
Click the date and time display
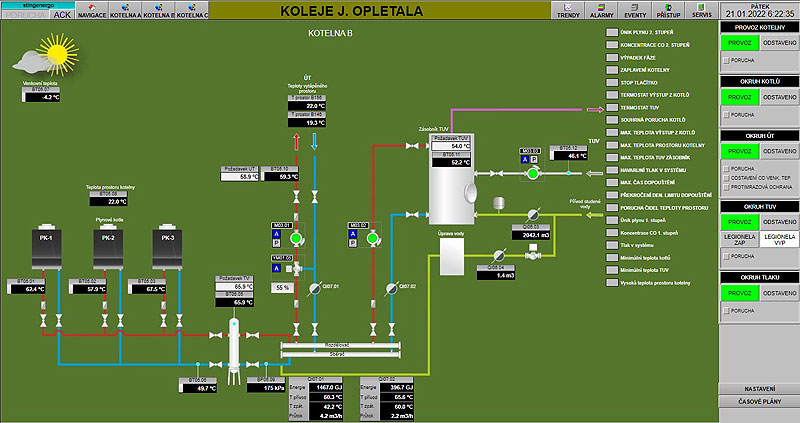click(760, 11)
